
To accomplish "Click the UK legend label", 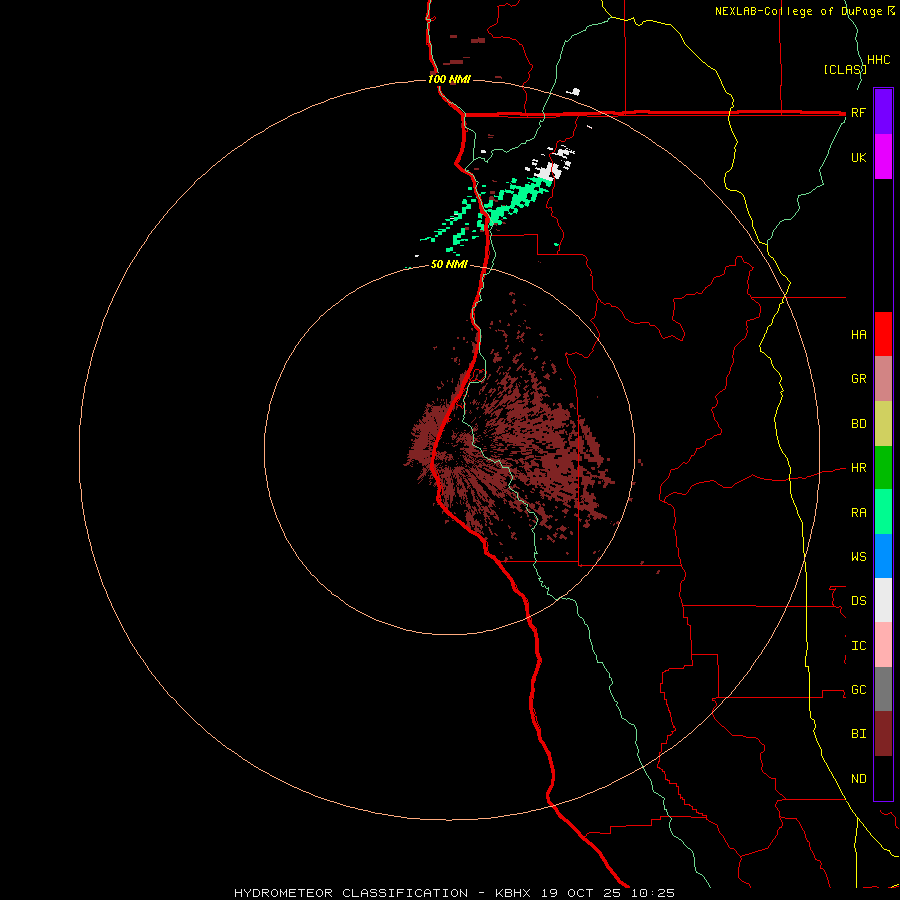I will click(x=858, y=158).
